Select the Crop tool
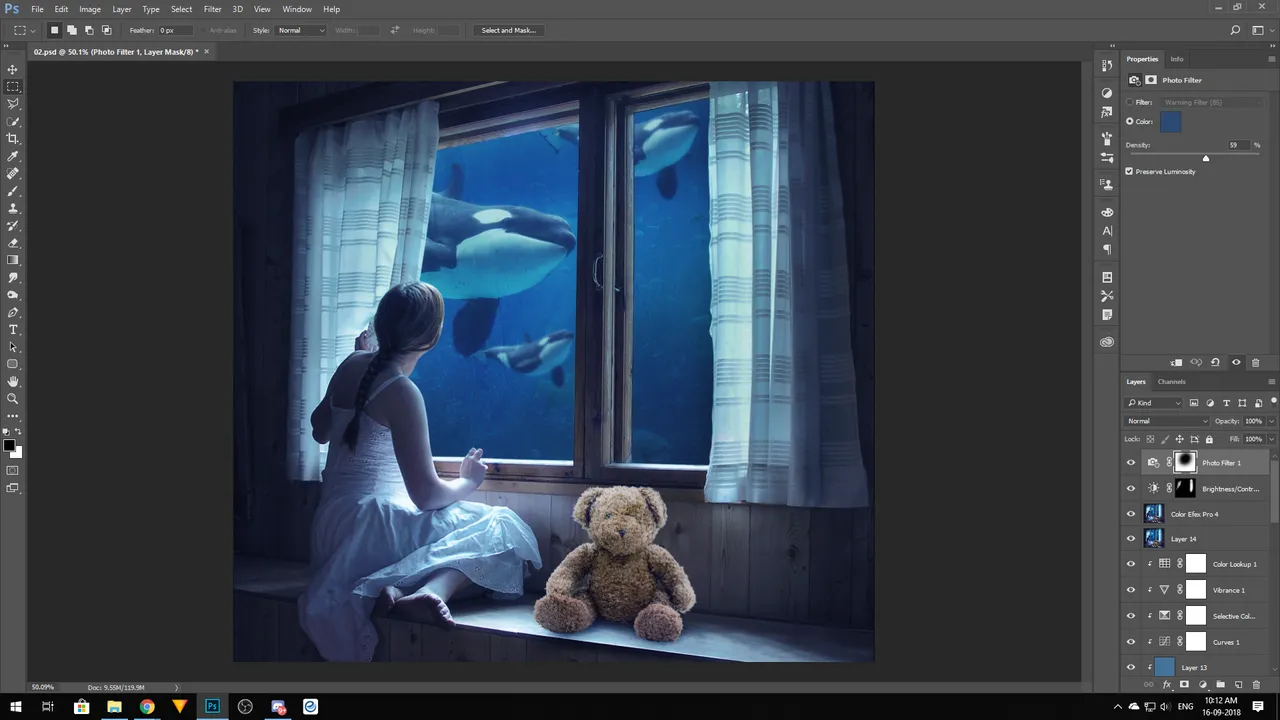The image size is (1280, 720). click(x=13, y=139)
